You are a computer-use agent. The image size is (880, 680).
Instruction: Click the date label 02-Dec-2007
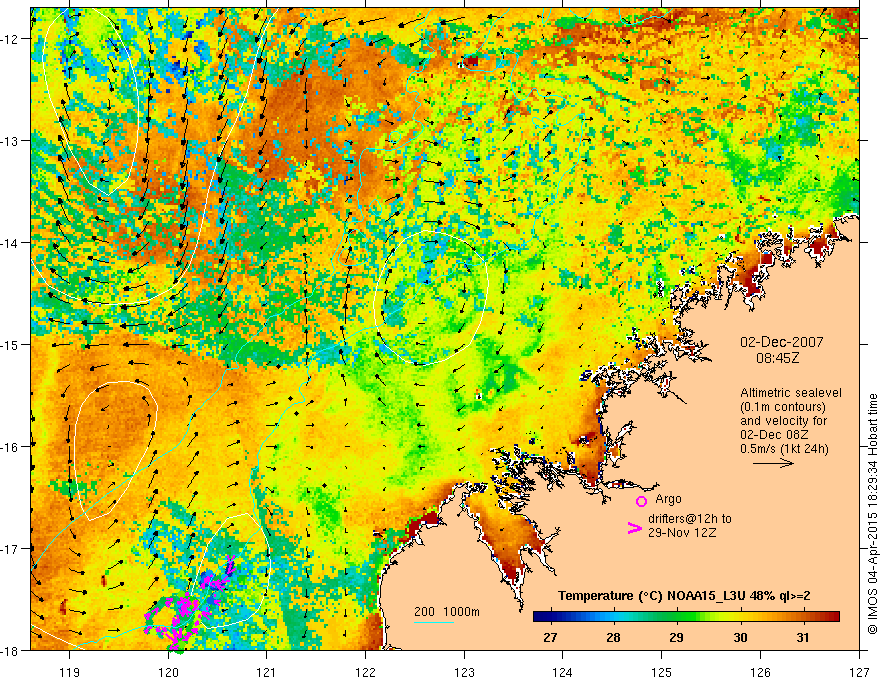coord(782,342)
